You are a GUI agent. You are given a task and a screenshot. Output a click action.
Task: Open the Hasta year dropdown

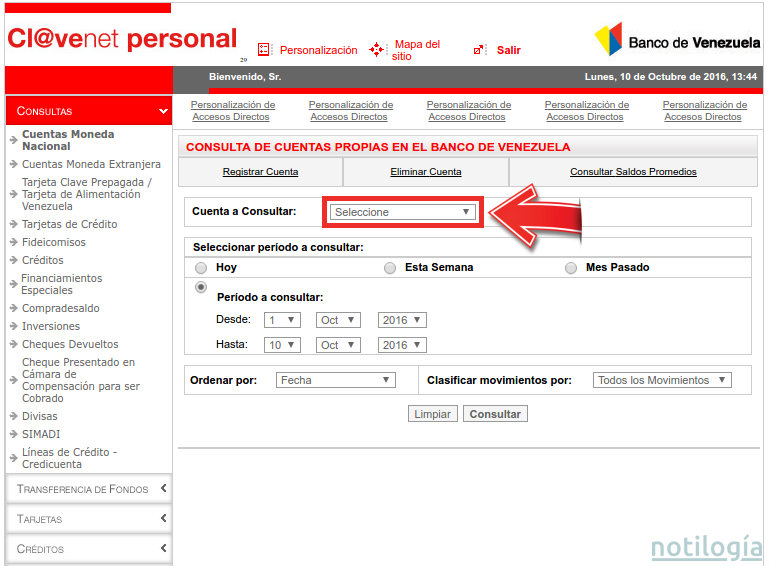402,345
